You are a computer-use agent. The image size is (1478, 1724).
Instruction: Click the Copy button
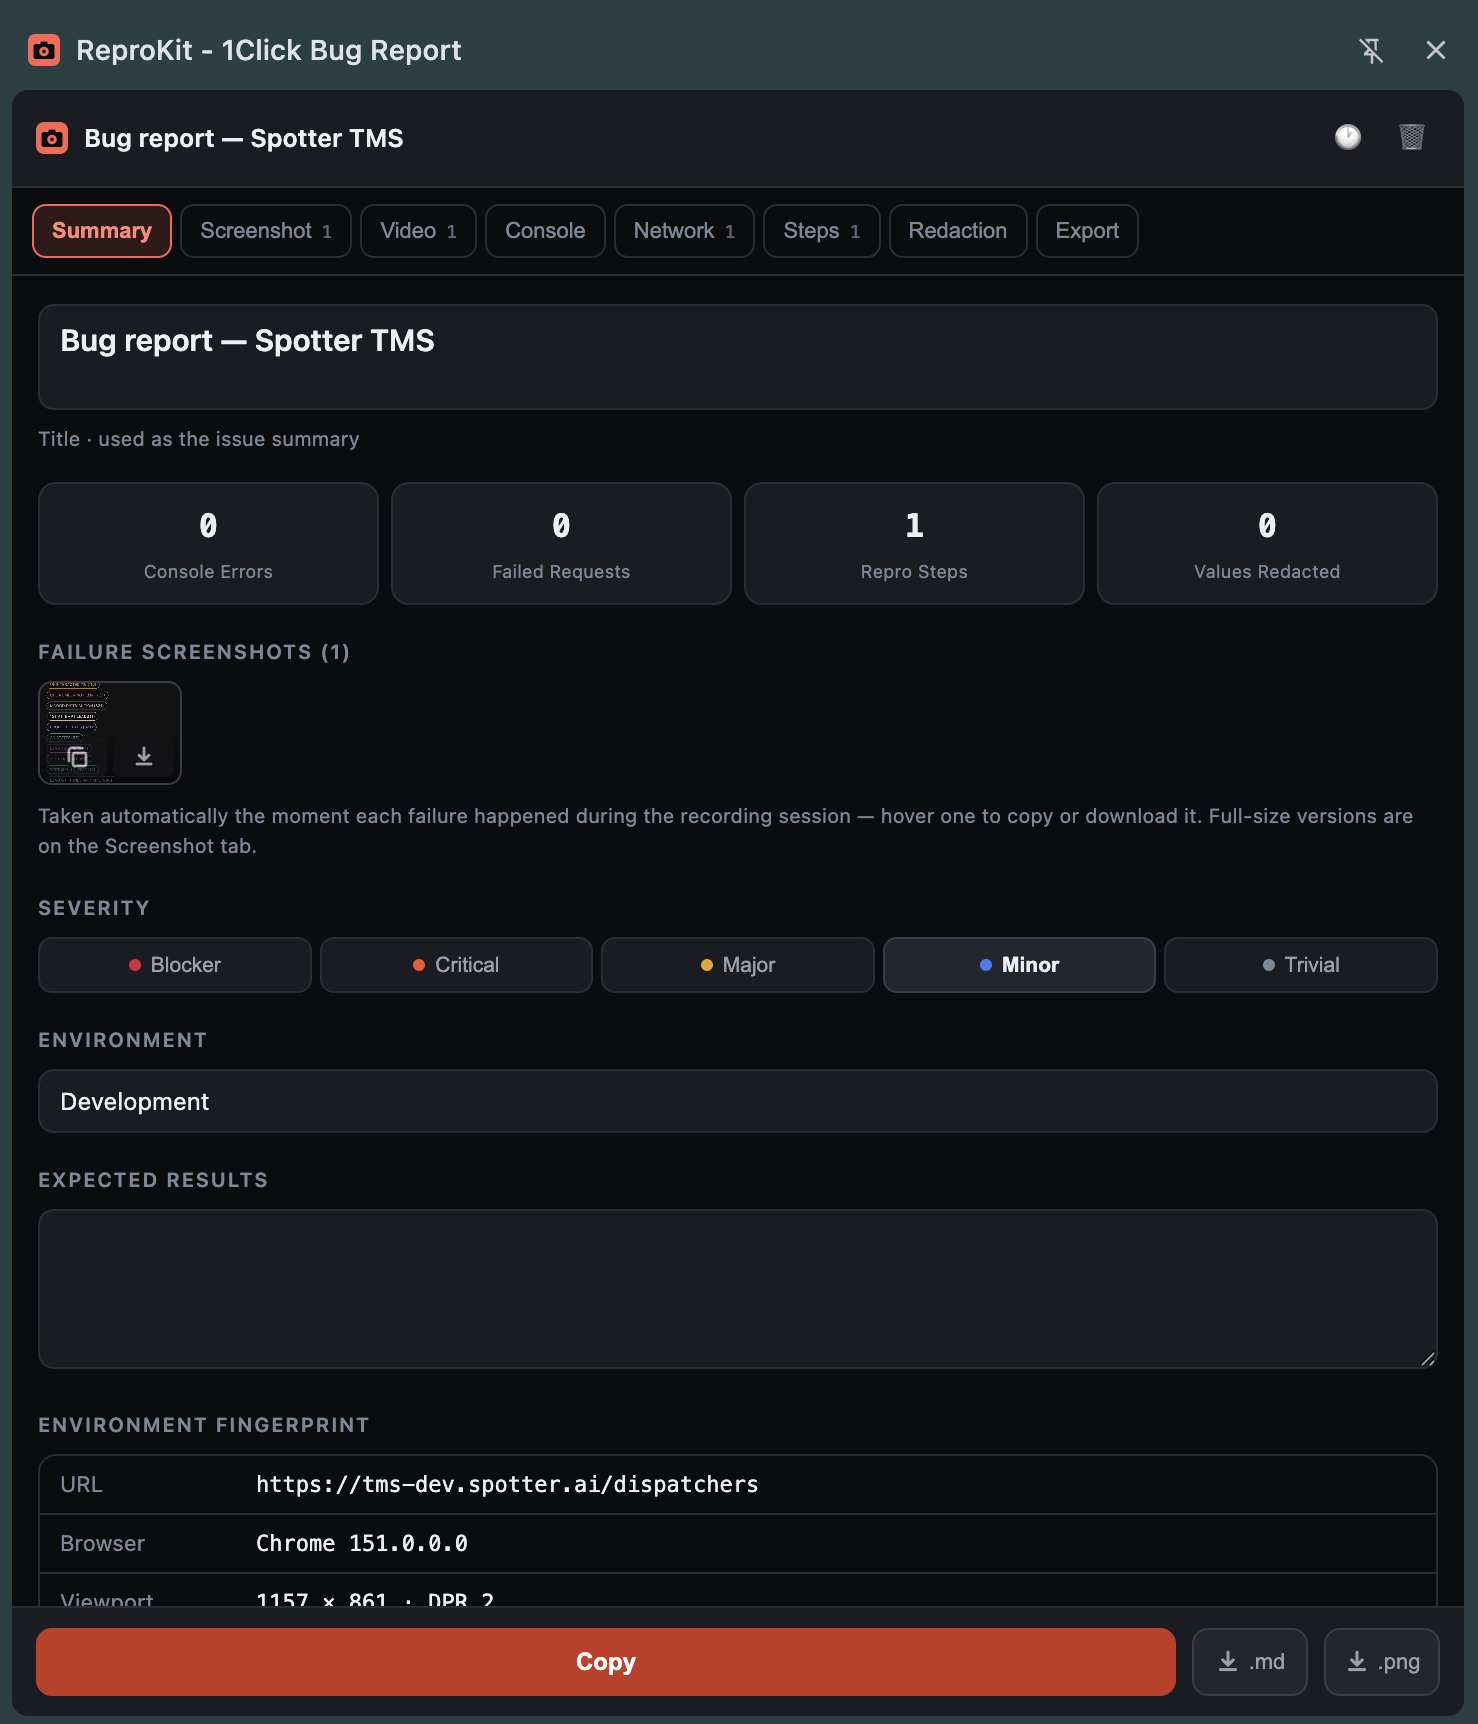606,1662
